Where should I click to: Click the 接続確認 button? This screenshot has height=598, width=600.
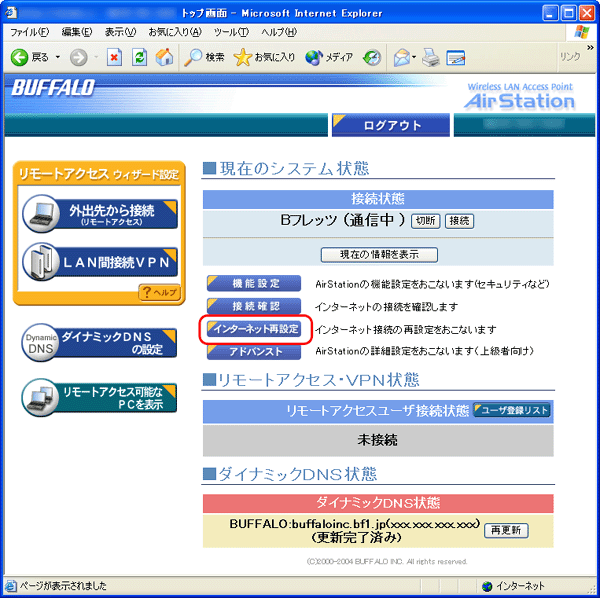(x=254, y=306)
